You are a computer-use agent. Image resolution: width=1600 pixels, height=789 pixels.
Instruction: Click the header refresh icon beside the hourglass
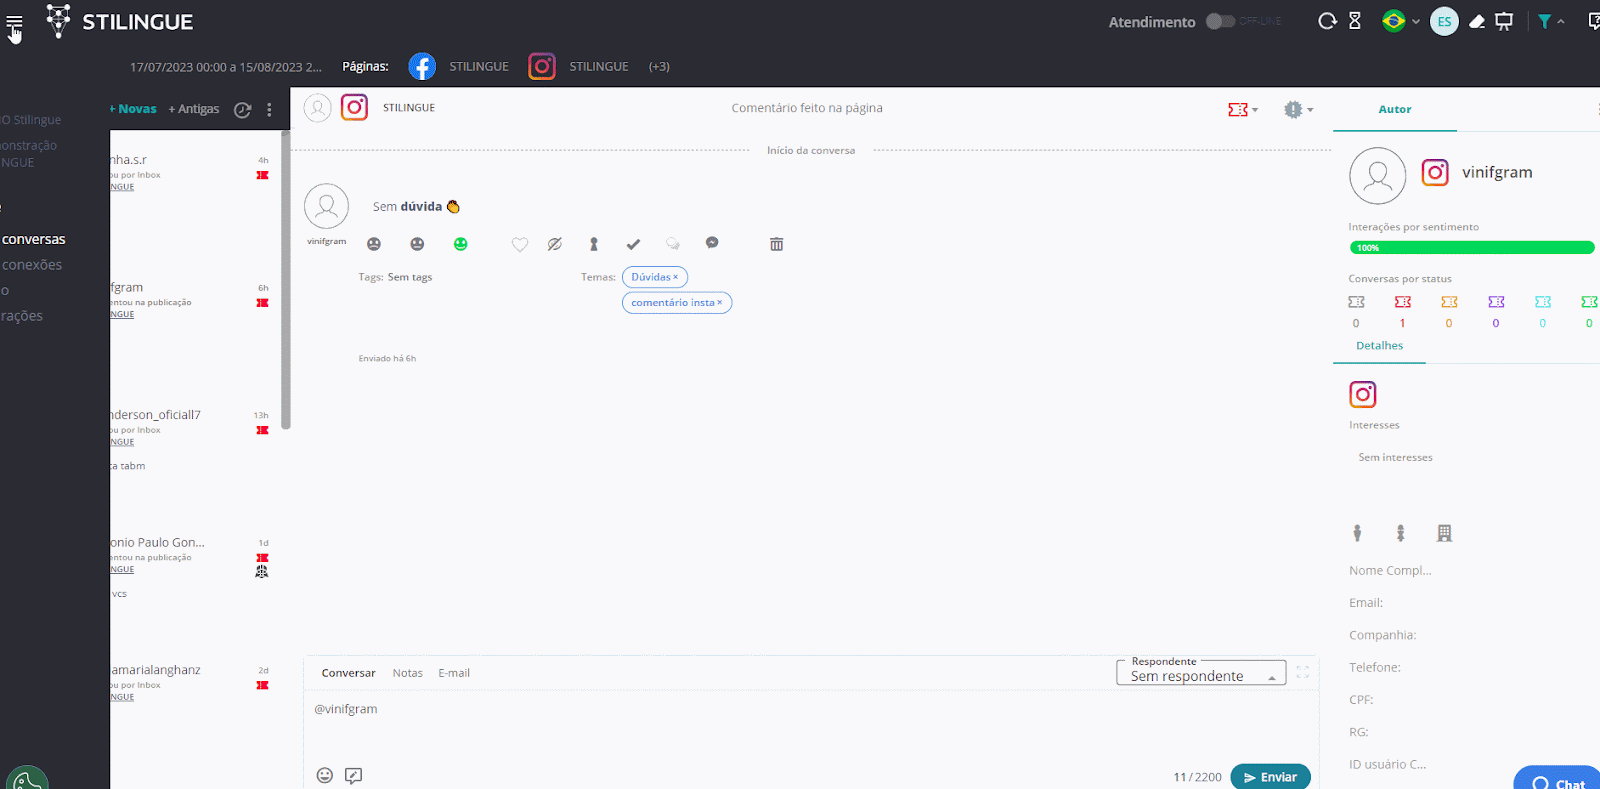[x=1327, y=21]
